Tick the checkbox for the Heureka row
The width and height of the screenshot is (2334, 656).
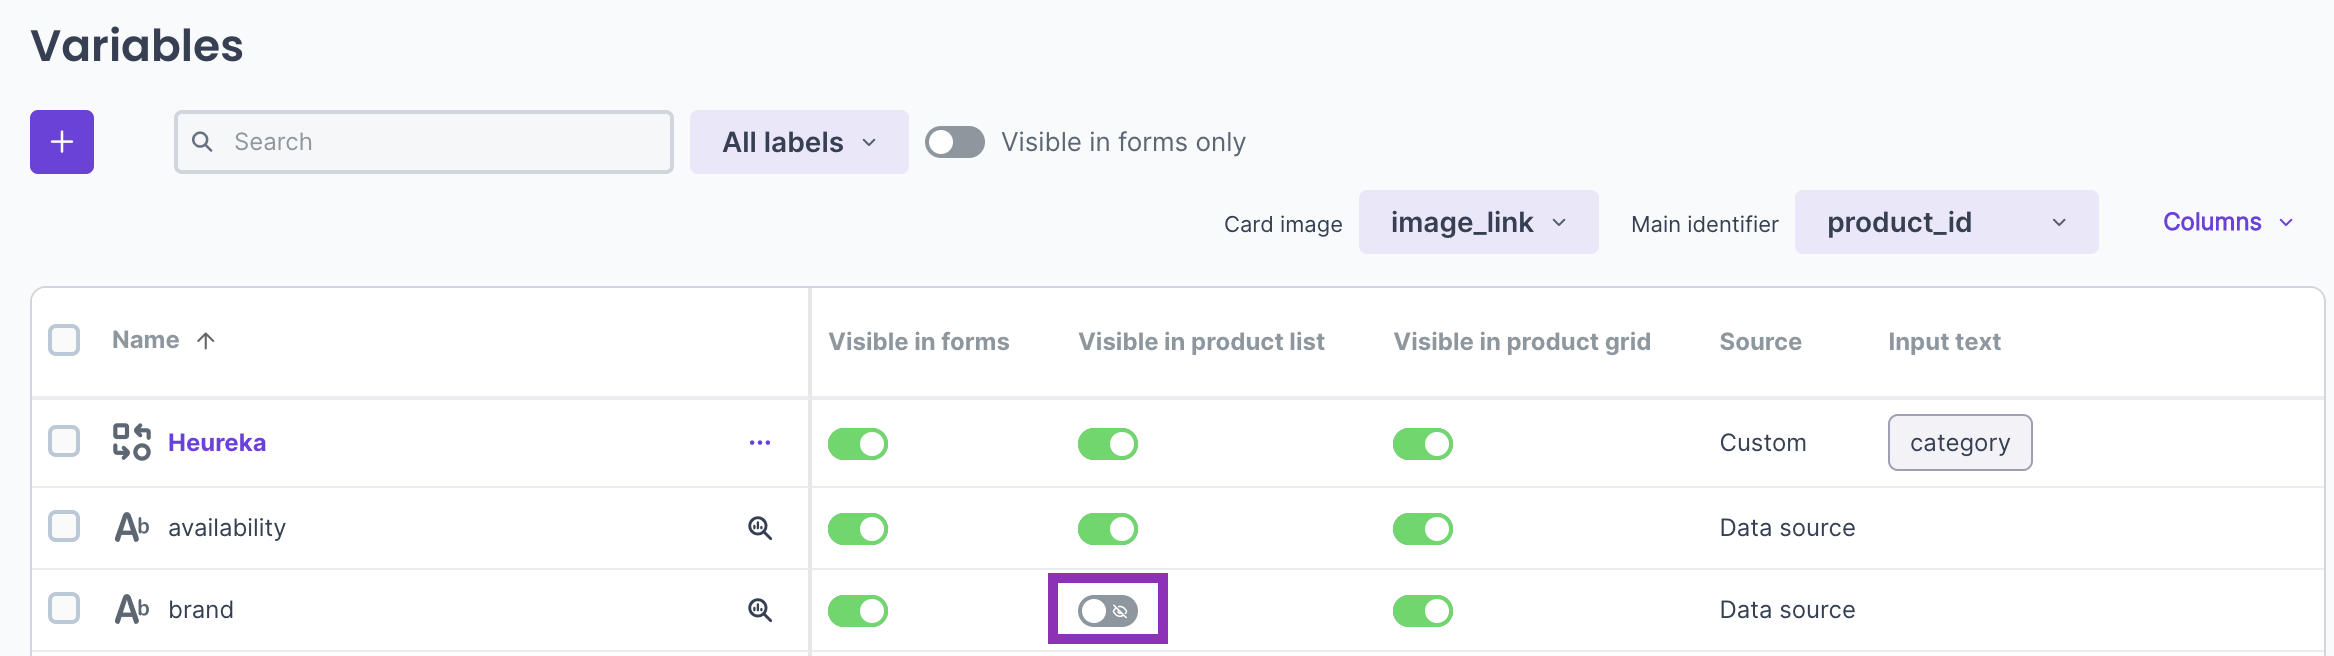[x=64, y=441]
